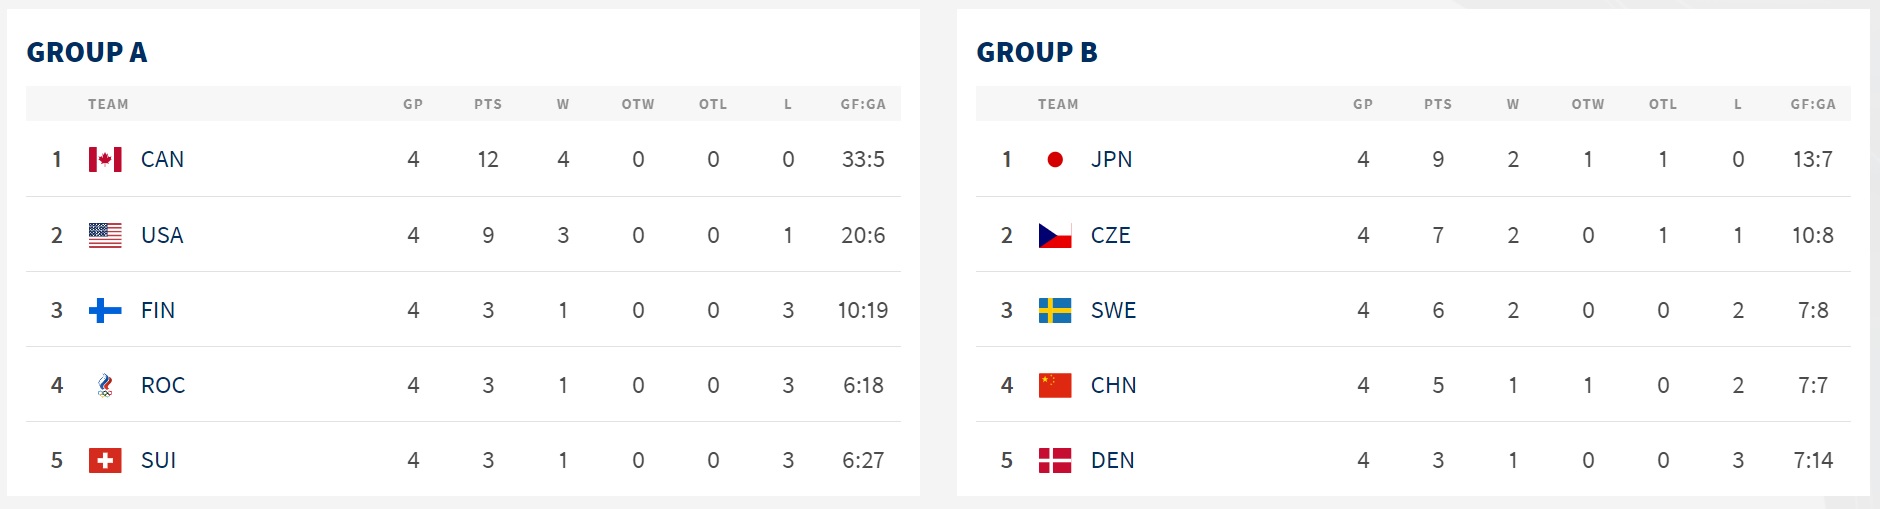This screenshot has width=1880, height=509.
Task: Click the Group A heading
Action: tap(87, 52)
